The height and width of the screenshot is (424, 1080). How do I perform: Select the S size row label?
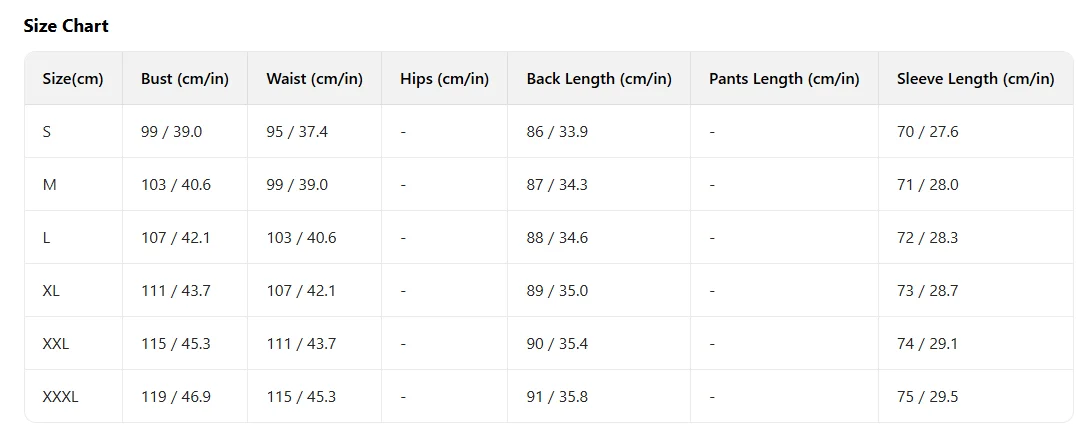47,132
